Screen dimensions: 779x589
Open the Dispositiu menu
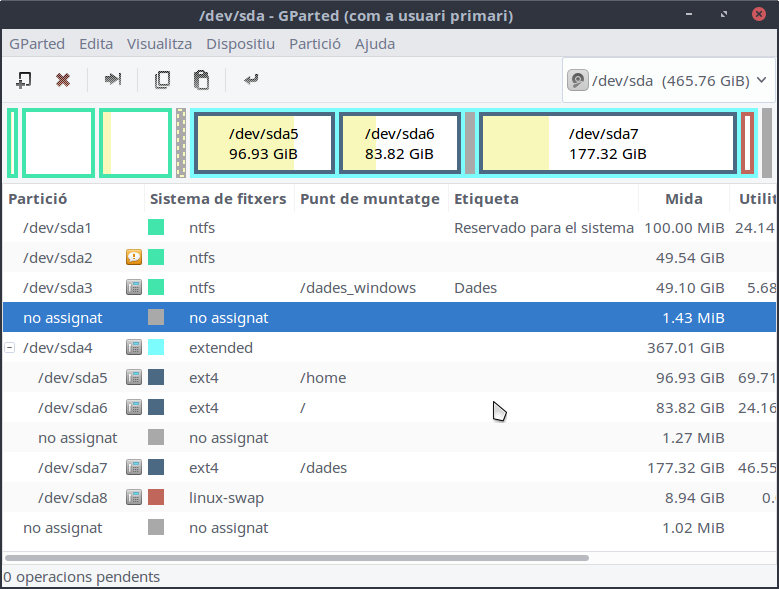[x=240, y=44]
